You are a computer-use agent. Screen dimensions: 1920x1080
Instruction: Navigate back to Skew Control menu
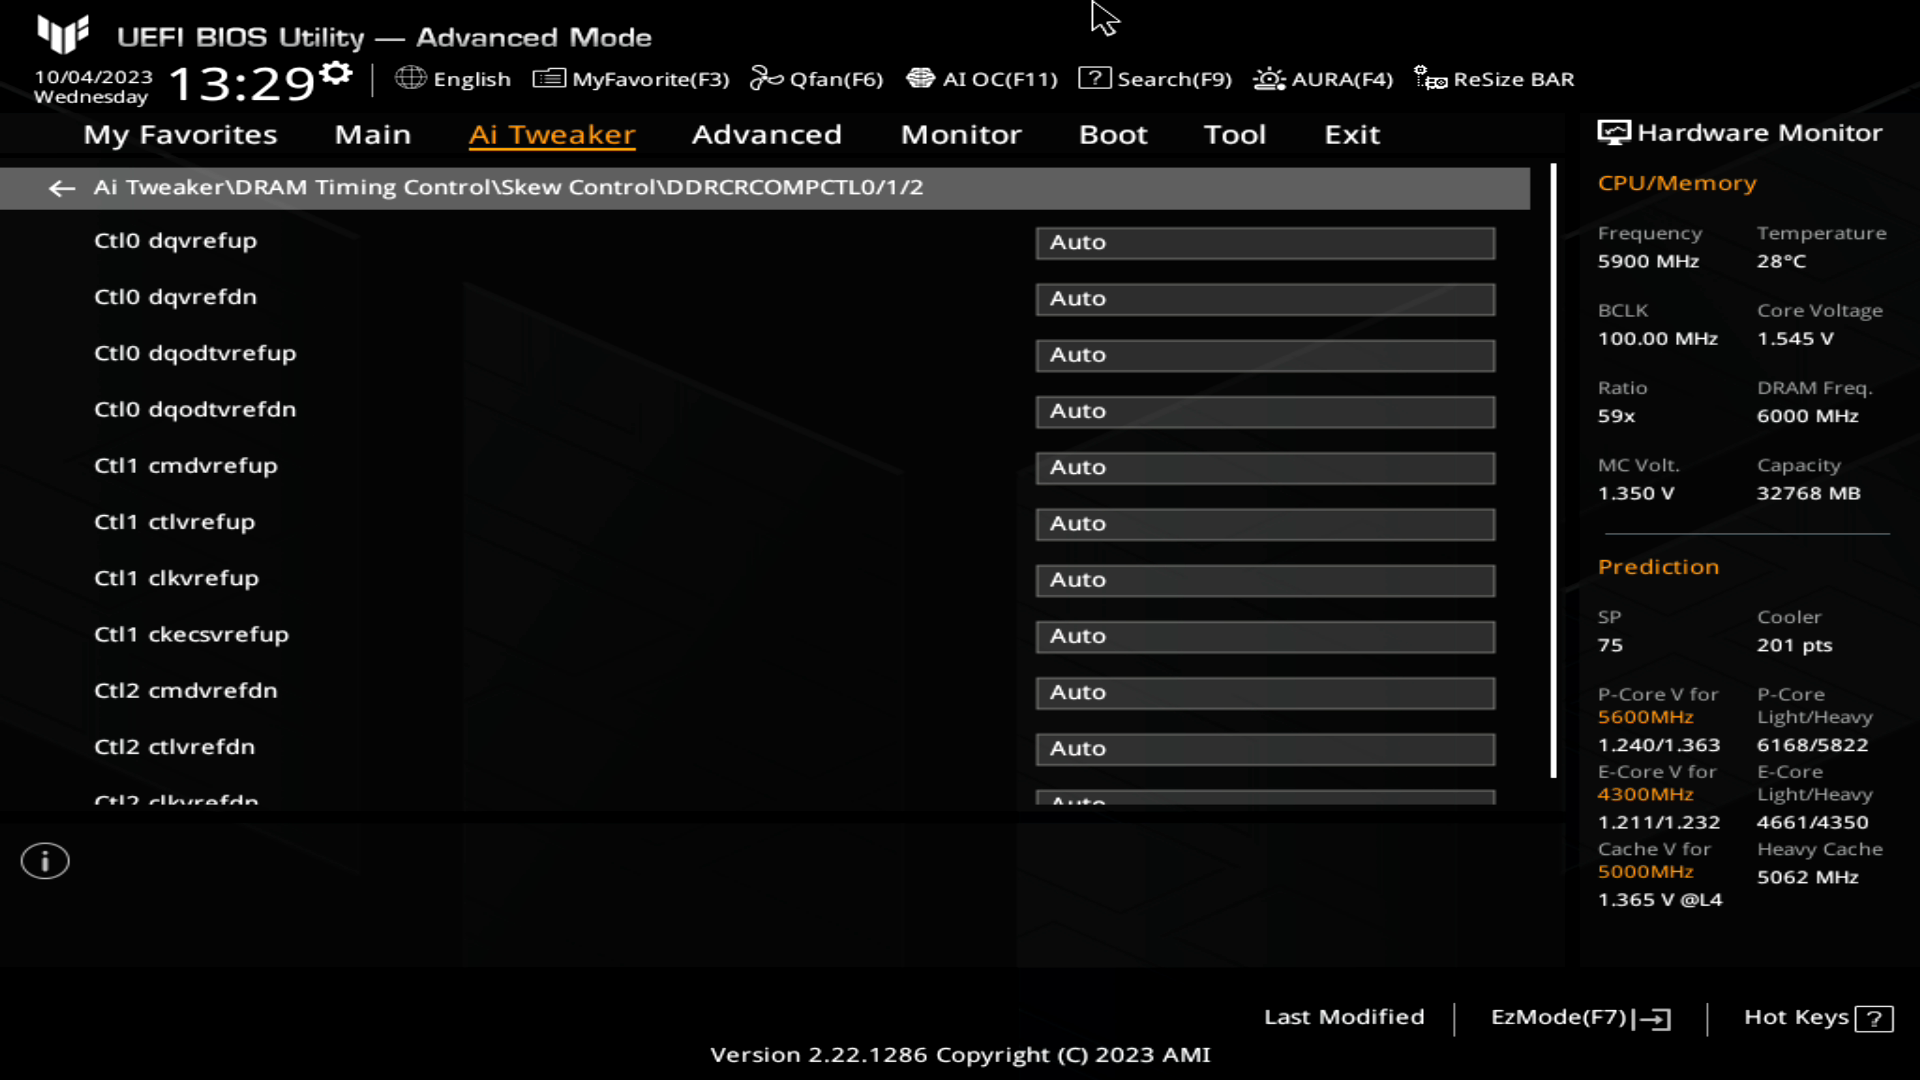click(x=61, y=186)
